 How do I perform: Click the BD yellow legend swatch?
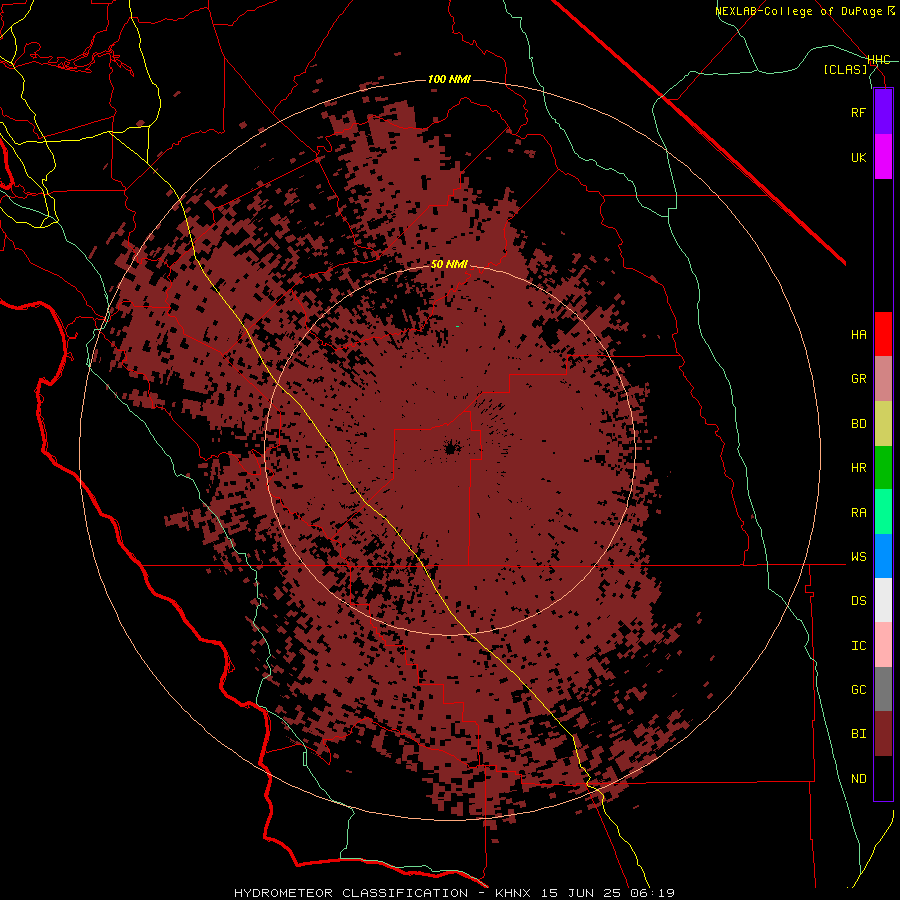tap(883, 424)
